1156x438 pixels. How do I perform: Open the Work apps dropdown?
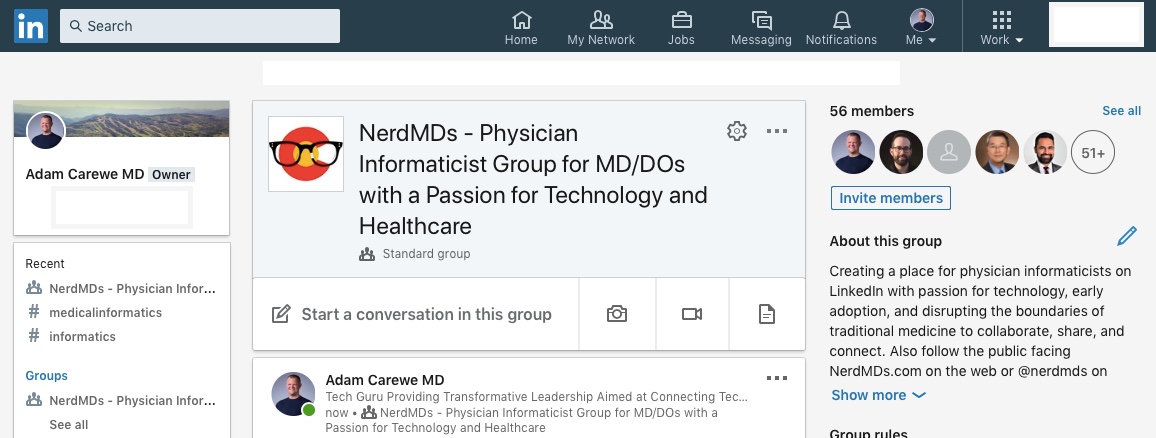1001,28
